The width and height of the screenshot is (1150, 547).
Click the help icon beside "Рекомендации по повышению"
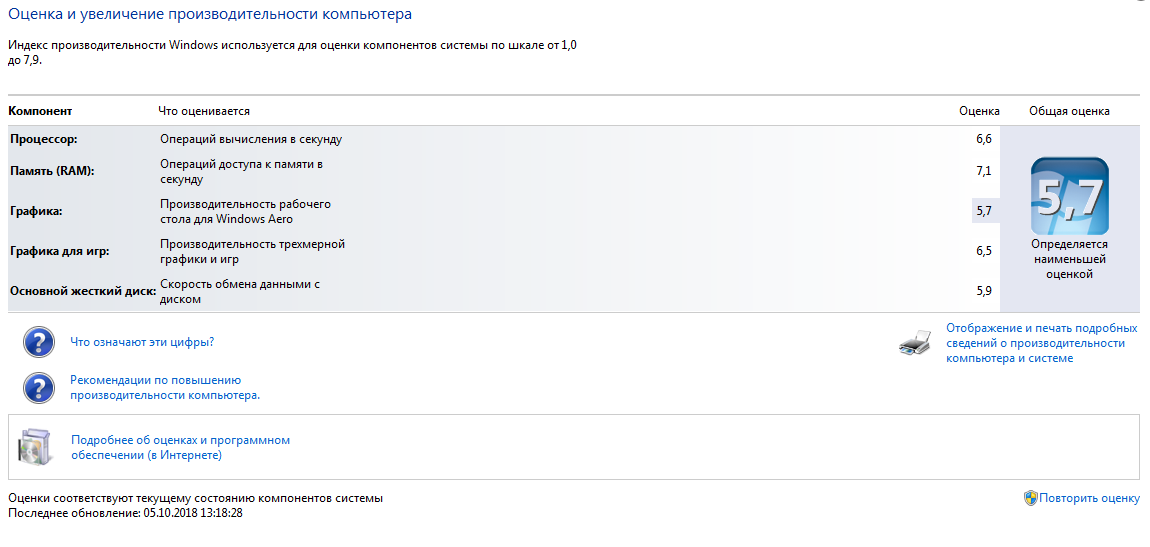(x=39, y=387)
